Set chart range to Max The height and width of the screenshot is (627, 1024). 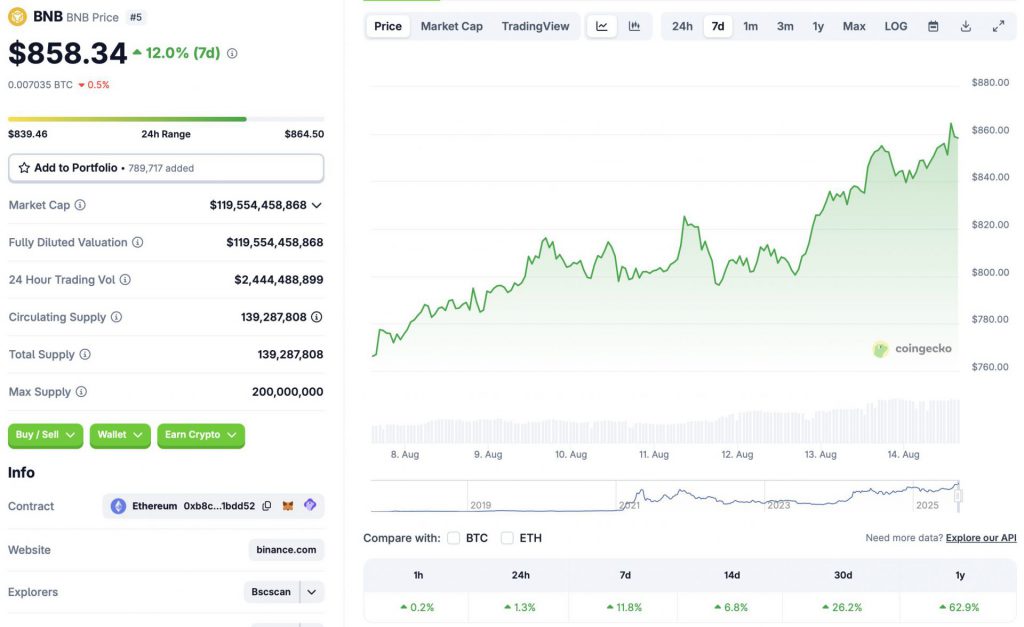tap(854, 26)
